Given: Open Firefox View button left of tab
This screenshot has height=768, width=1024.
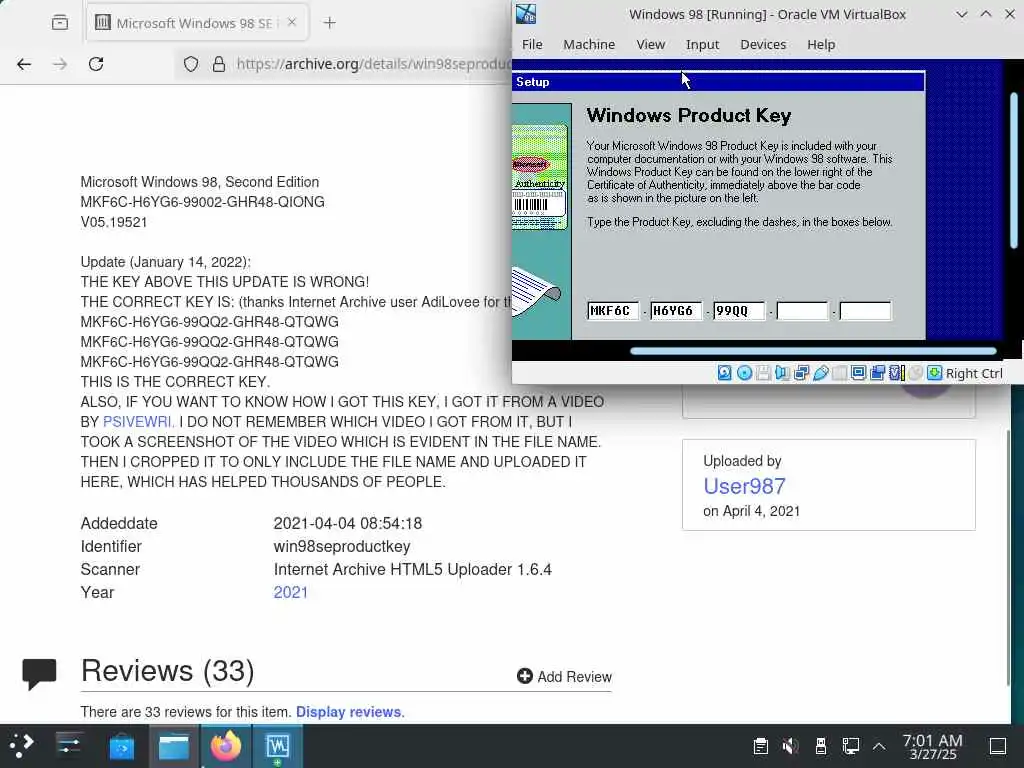Looking at the screenshot, I should (x=60, y=23).
